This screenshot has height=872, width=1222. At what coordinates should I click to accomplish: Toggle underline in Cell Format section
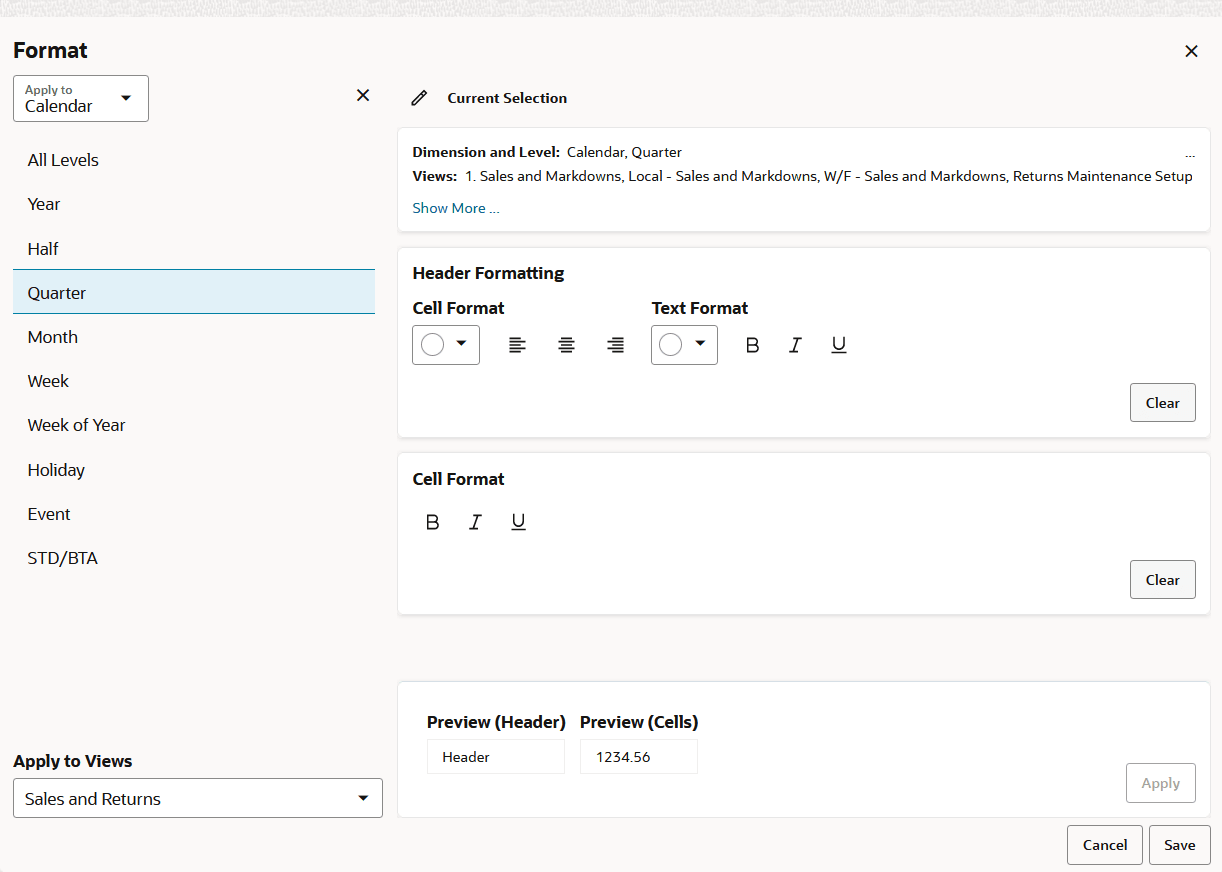point(518,522)
